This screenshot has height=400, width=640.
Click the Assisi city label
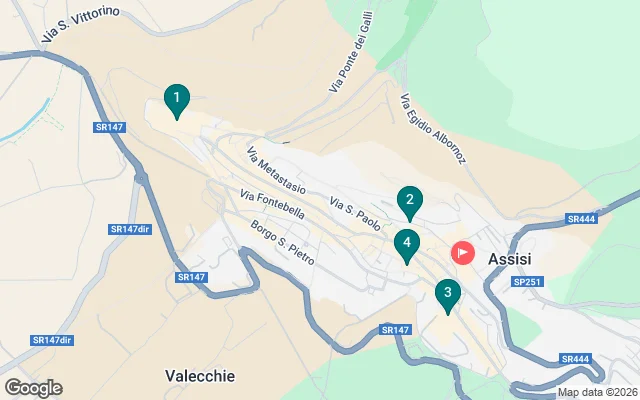[x=510, y=259]
